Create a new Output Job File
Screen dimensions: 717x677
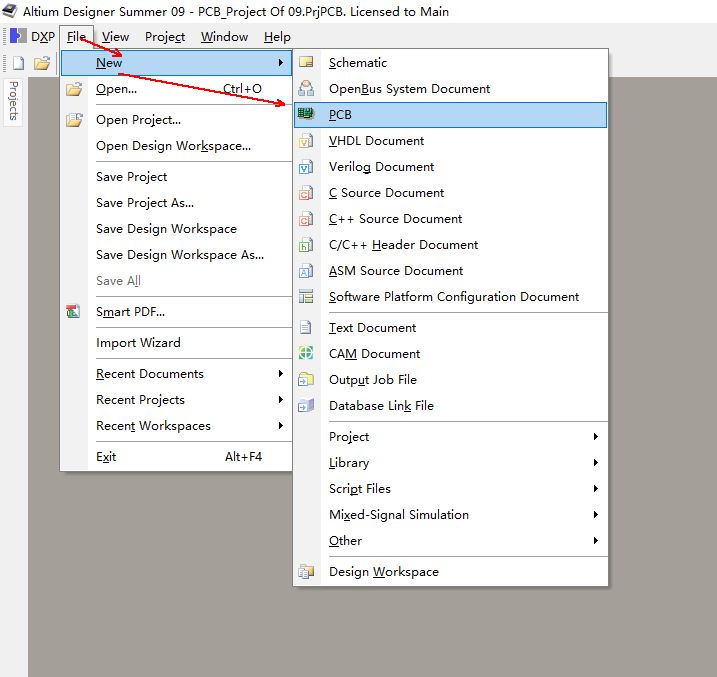pos(450,380)
